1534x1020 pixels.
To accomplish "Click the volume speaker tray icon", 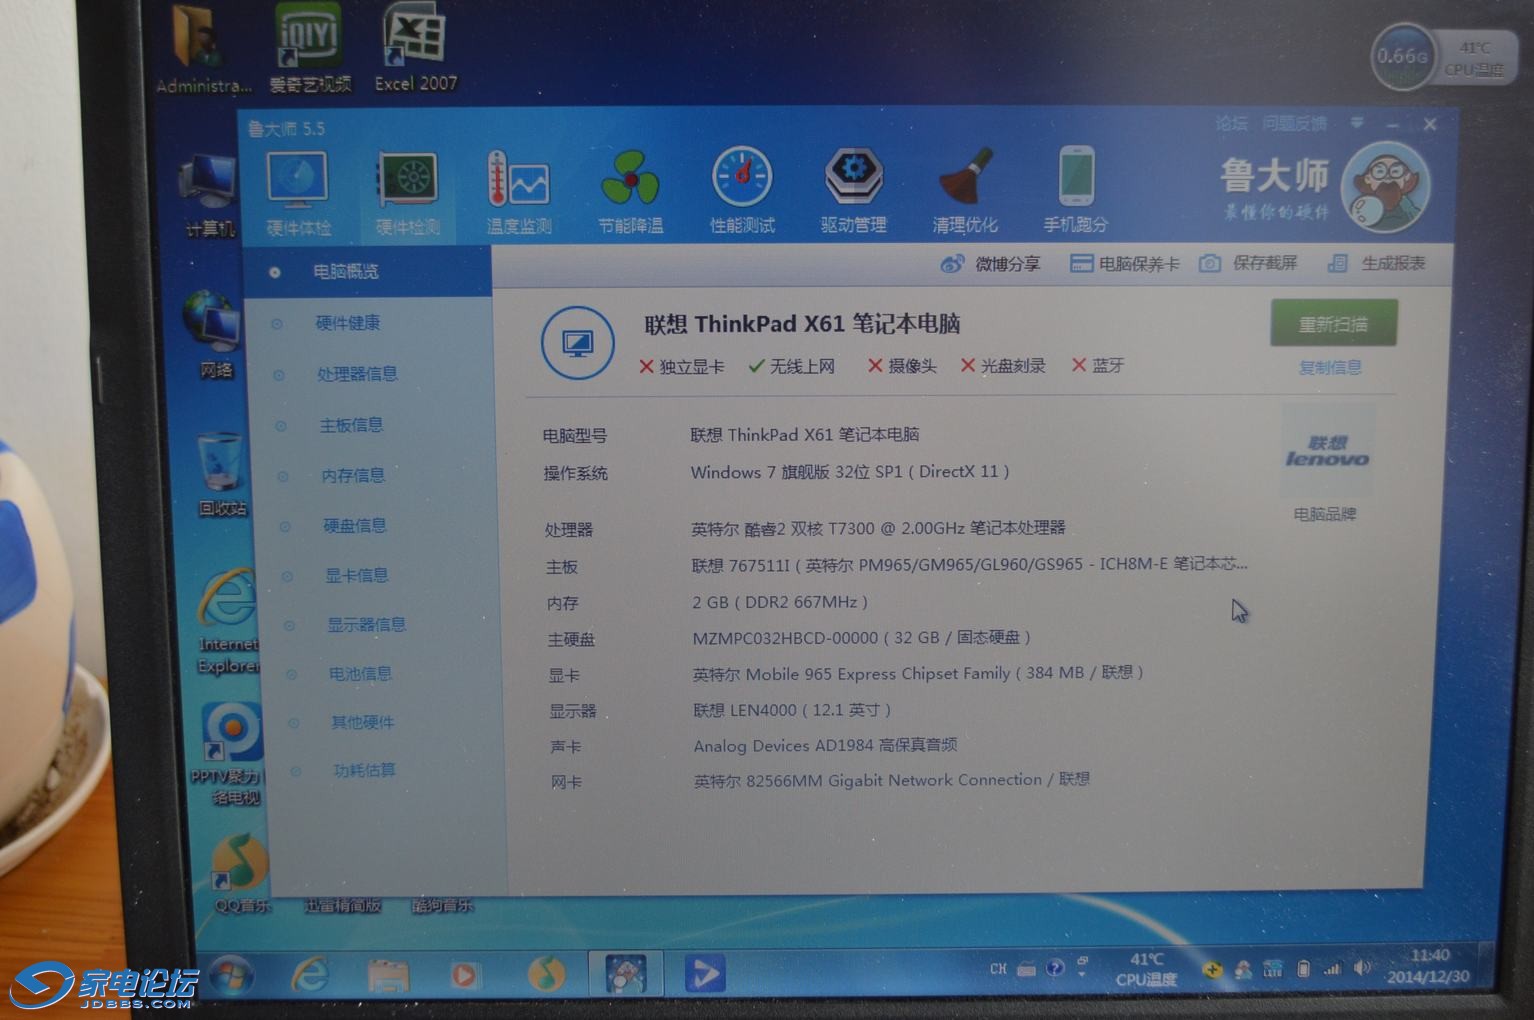I will [x=1362, y=967].
